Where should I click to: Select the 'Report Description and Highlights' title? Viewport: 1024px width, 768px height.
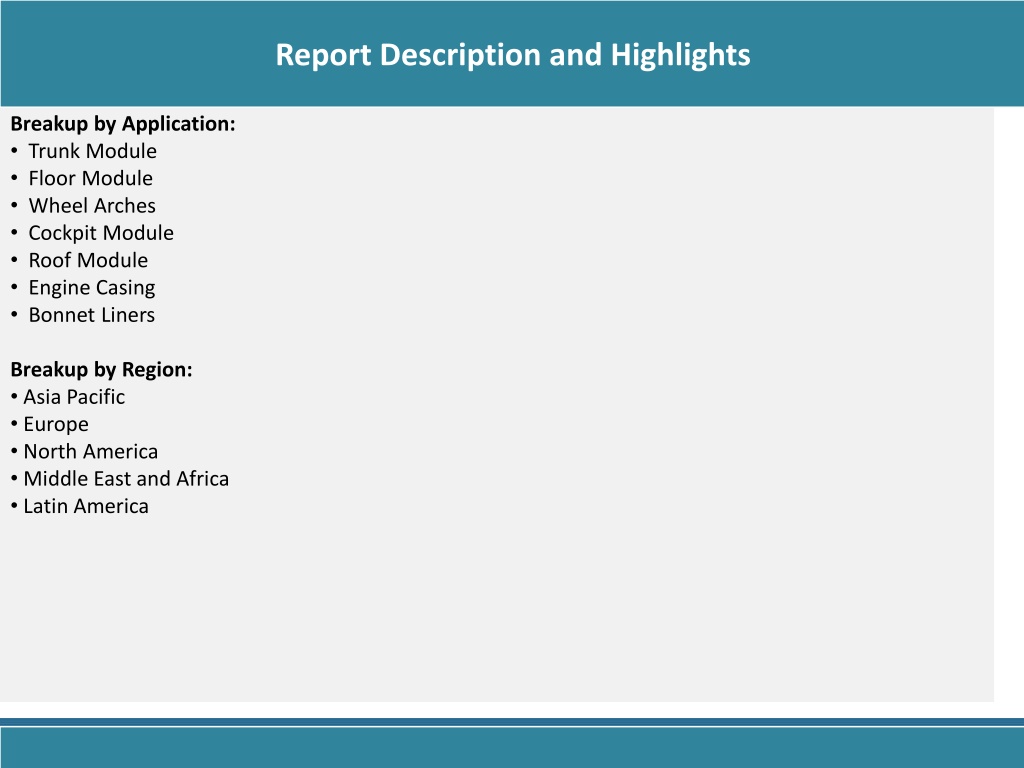[x=513, y=55]
